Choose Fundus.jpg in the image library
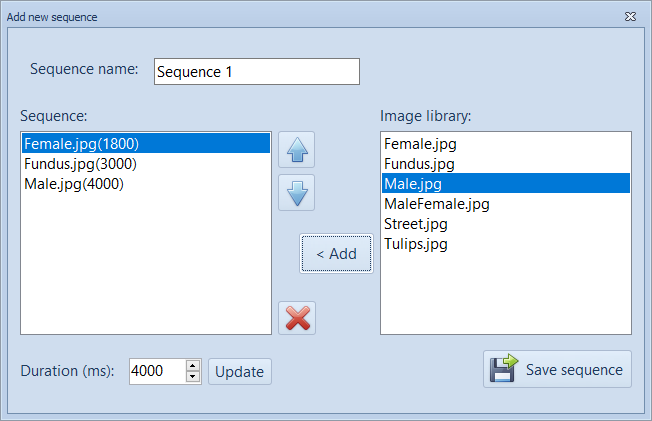 click(420, 163)
